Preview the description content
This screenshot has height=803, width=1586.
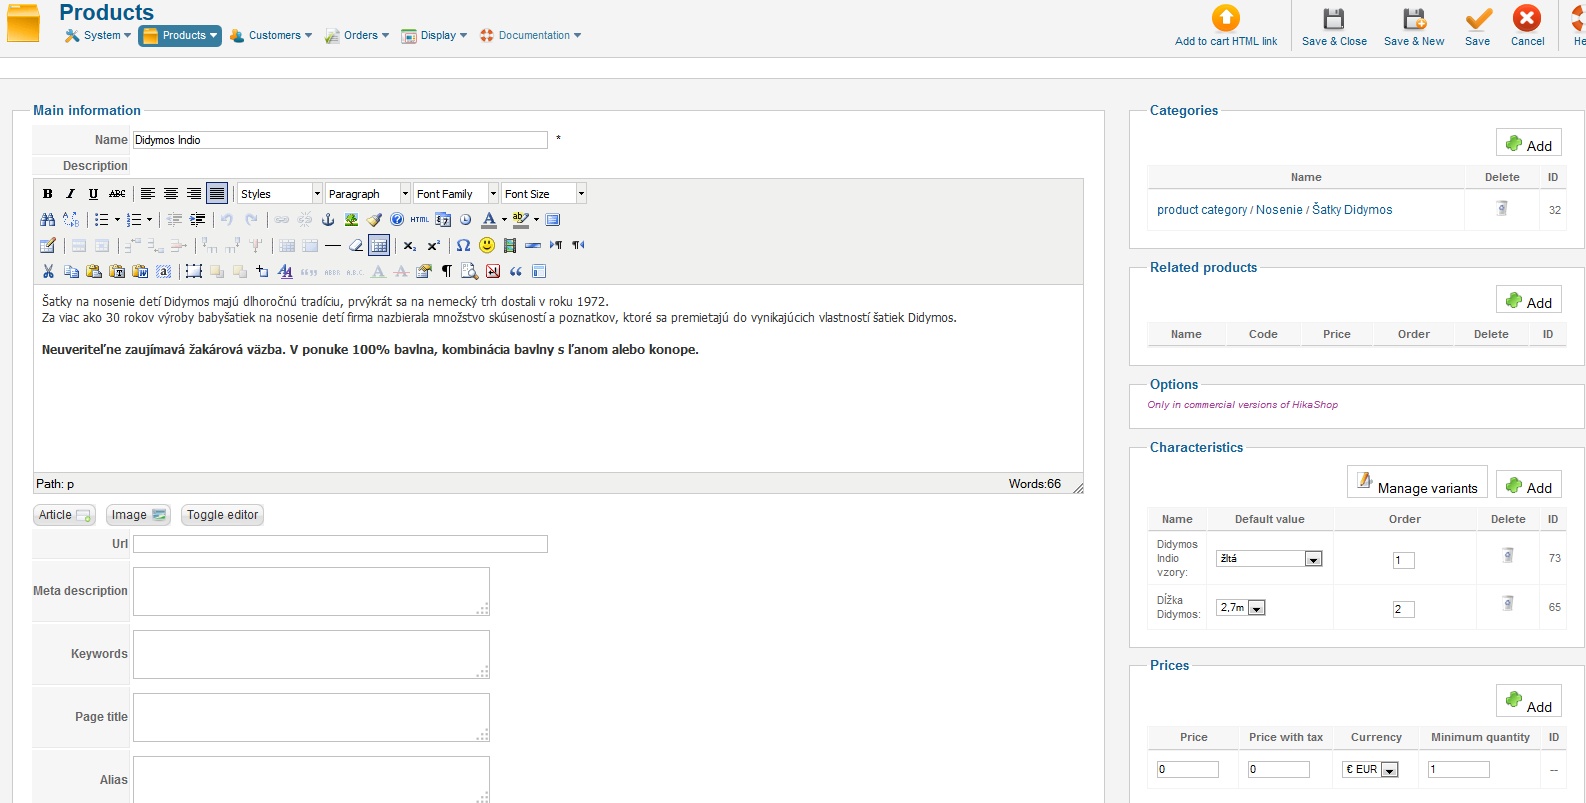tap(470, 272)
